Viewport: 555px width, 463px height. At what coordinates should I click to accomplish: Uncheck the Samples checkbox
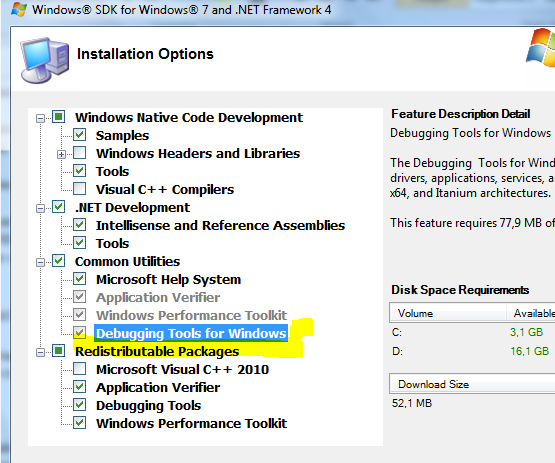pyautogui.click(x=80, y=135)
